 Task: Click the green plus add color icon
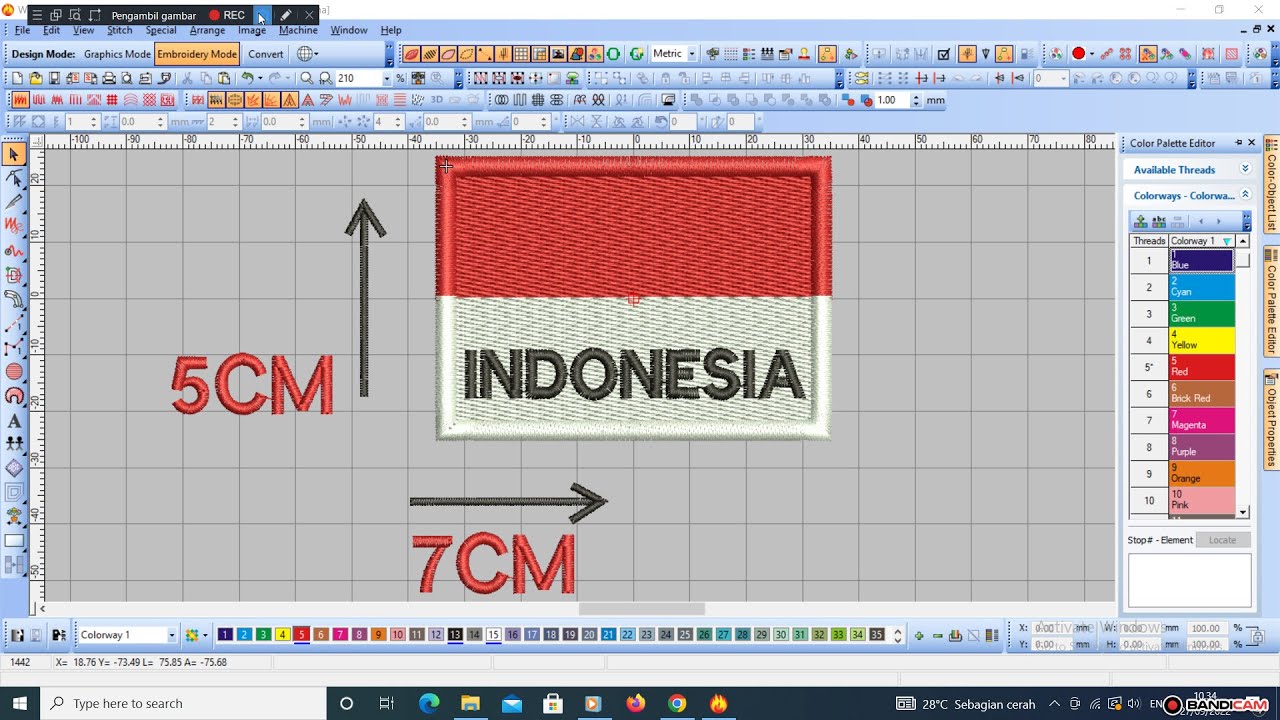(x=919, y=635)
